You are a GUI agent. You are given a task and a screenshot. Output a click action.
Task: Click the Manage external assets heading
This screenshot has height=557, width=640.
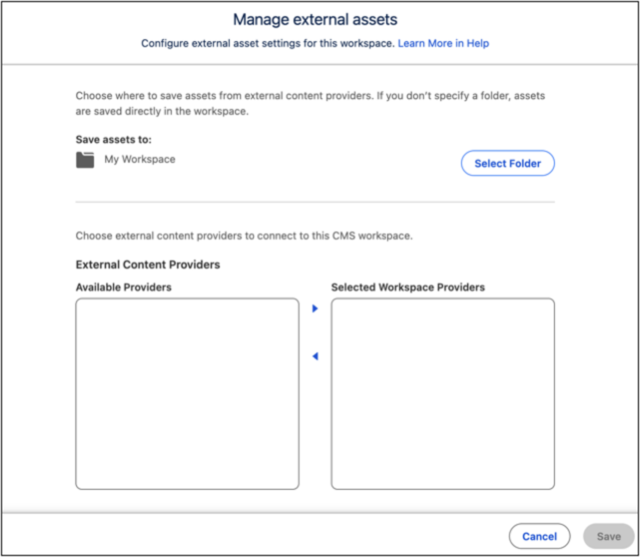pyautogui.click(x=315, y=19)
